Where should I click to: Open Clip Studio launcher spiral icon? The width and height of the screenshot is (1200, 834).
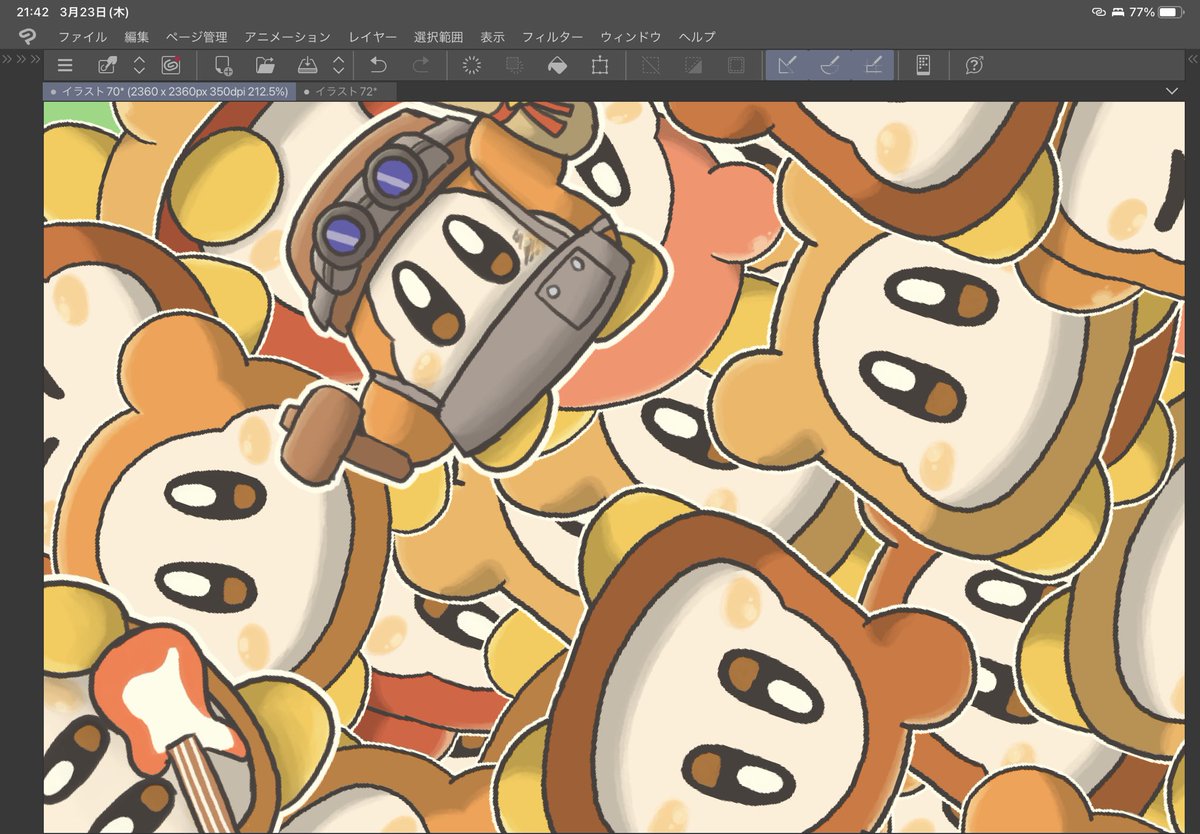(x=171, y=66)
